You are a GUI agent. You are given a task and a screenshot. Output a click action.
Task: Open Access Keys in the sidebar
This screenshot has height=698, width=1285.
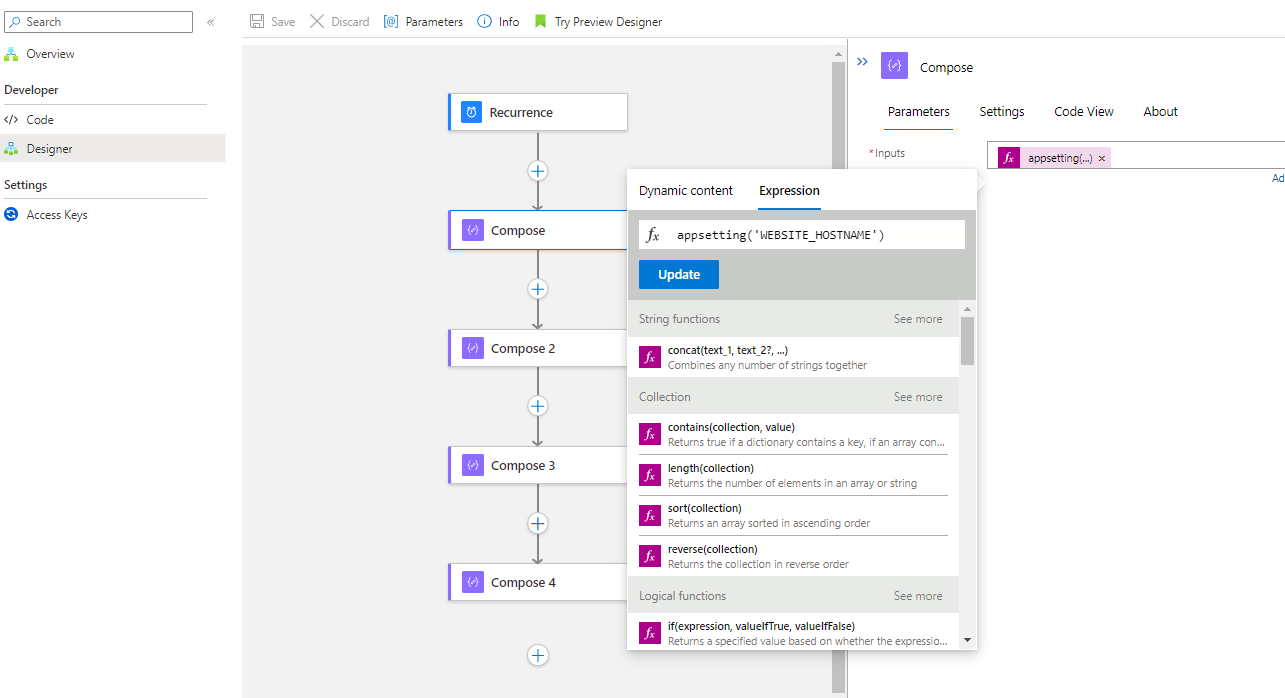point(57,214)
